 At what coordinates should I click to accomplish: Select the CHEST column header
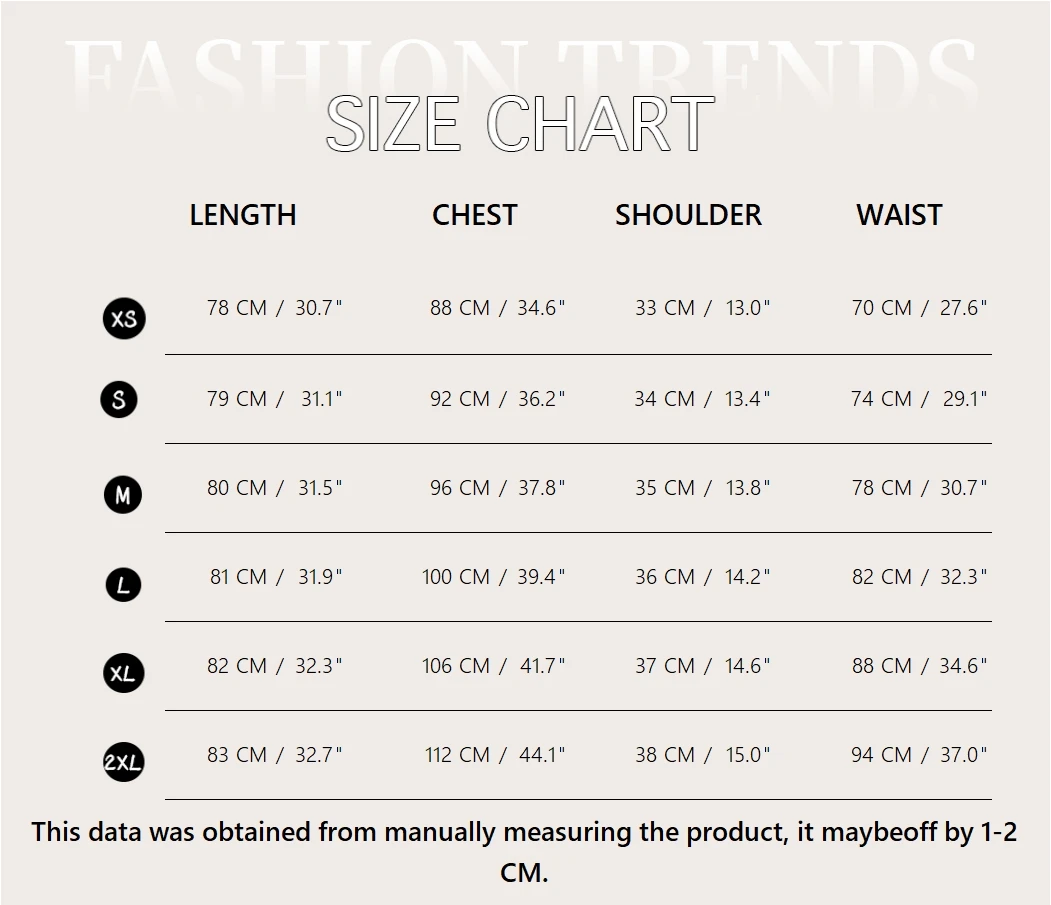[475, 215]
